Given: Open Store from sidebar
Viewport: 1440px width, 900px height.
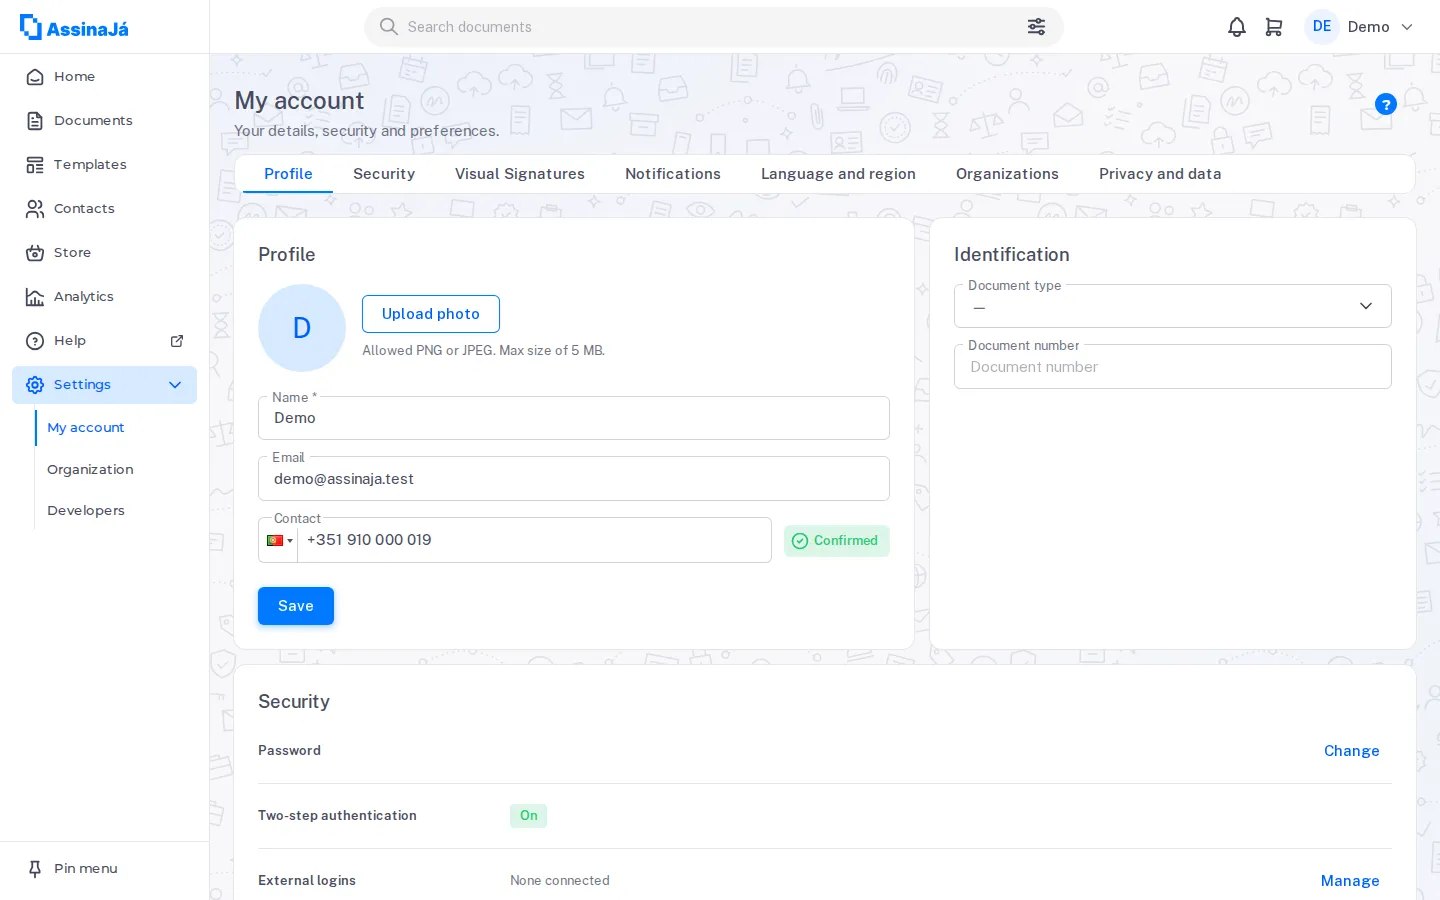Looking at the screenshot, I should coord(104,253).
